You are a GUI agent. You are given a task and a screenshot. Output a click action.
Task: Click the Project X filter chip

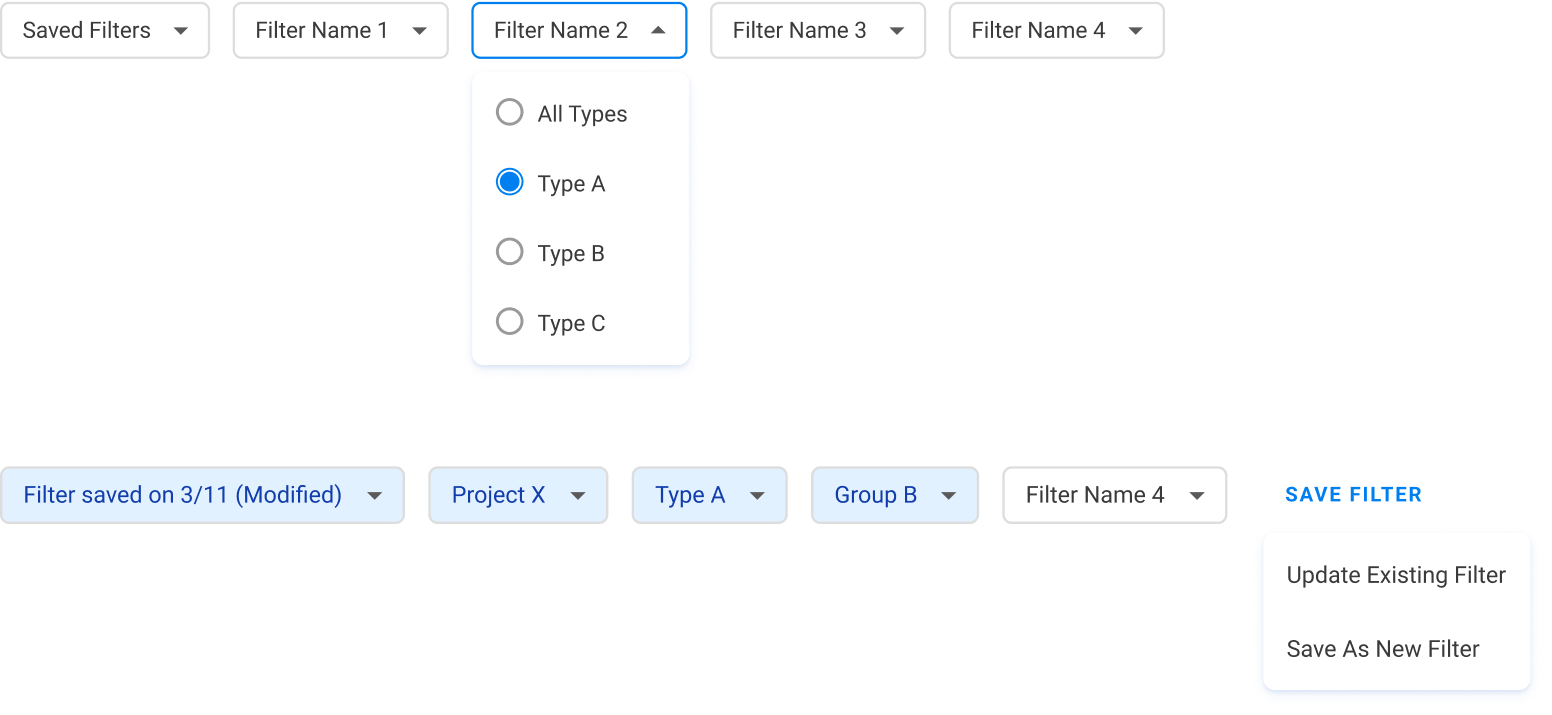(517, 495)
